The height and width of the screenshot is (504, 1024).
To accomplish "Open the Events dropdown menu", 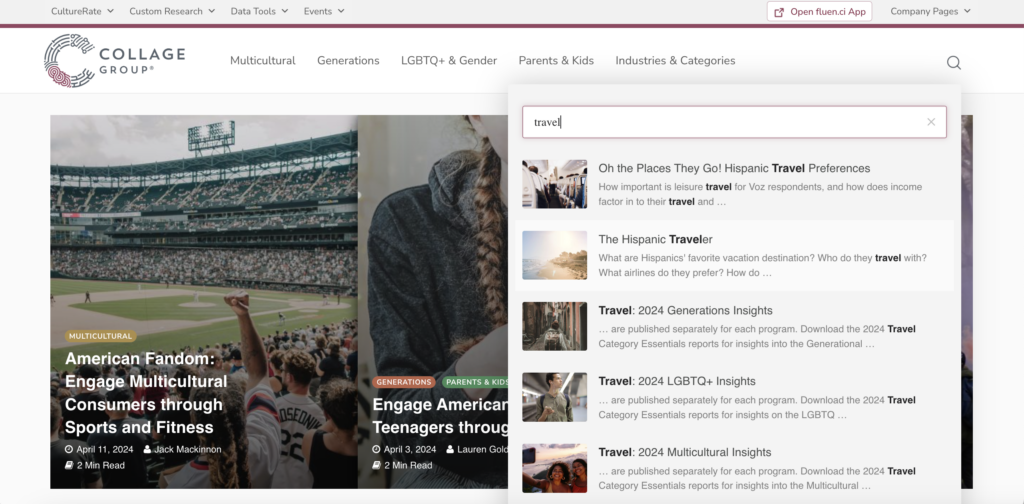I will pyautogui.click(x=324, y=11).
